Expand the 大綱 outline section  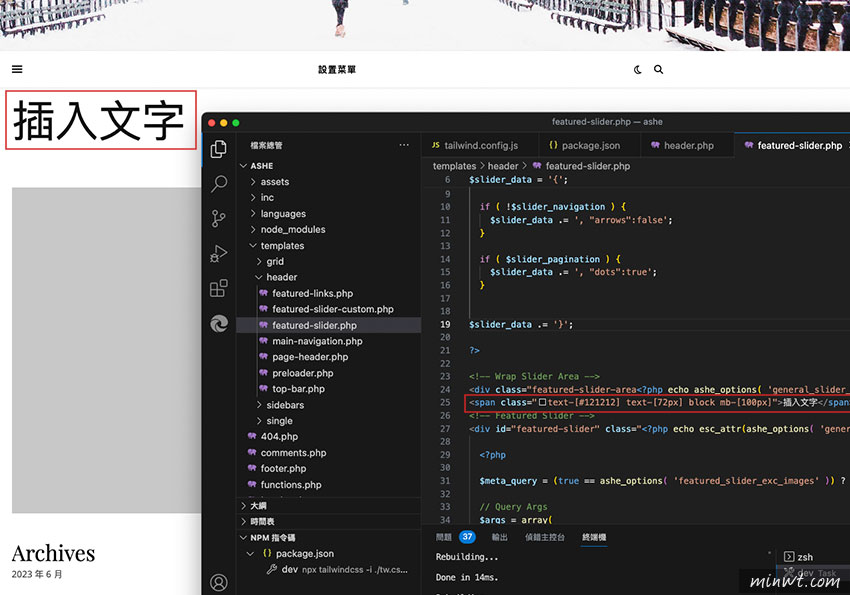329,506
